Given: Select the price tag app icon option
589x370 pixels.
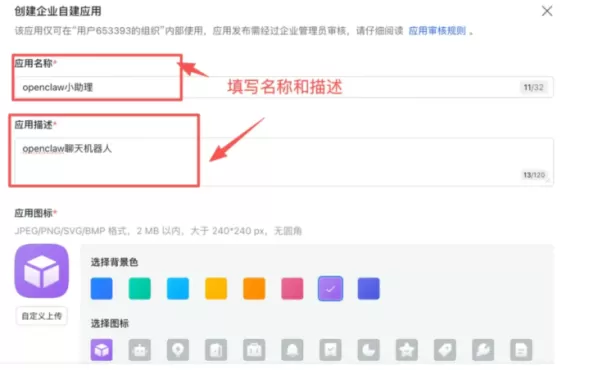Looking at the screenshot, I should [x=445, y=350].
